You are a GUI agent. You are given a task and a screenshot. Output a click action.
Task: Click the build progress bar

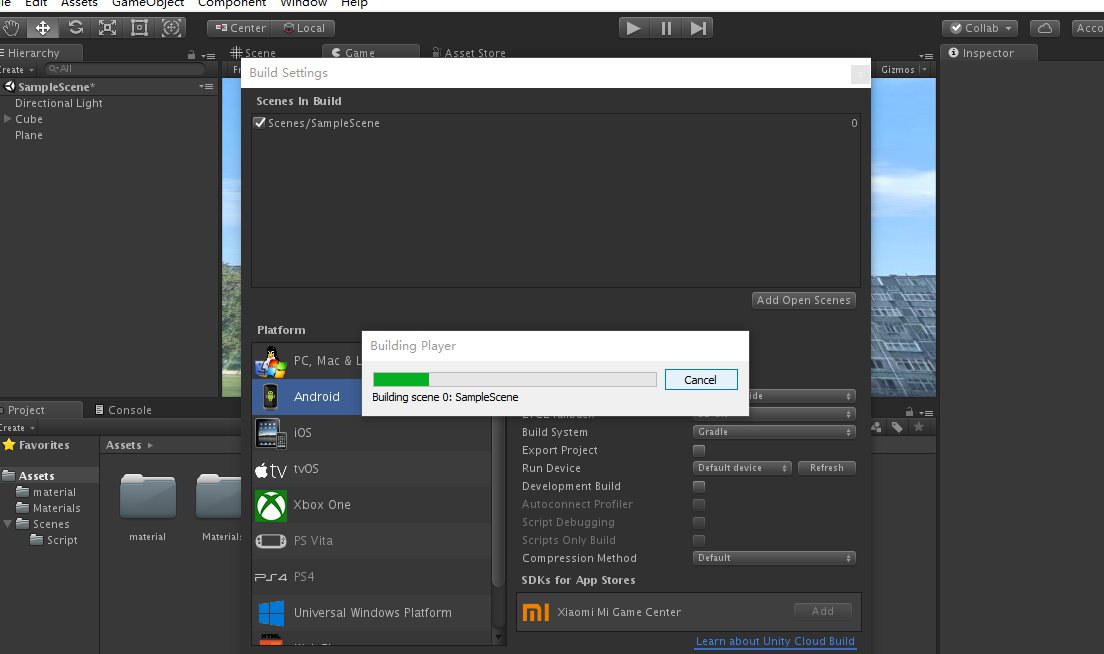[x=513, y=379]
